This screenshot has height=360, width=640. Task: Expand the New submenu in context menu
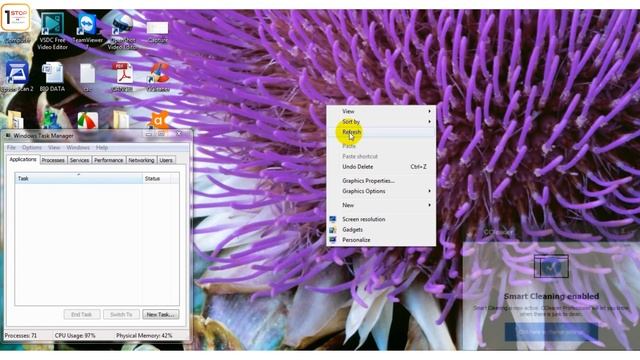tap(381, 205)
